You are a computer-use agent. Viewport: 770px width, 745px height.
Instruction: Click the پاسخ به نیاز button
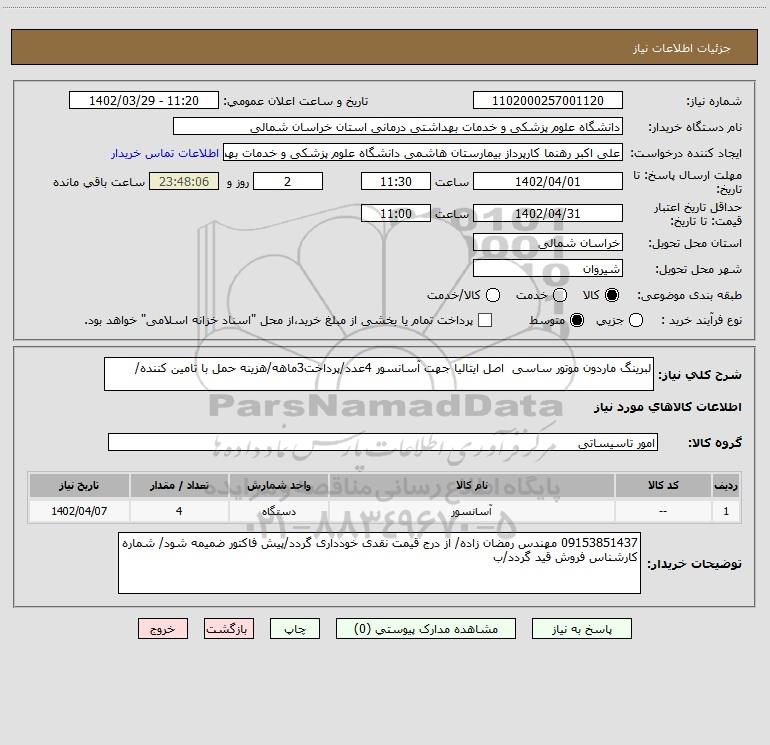(581, 629)
